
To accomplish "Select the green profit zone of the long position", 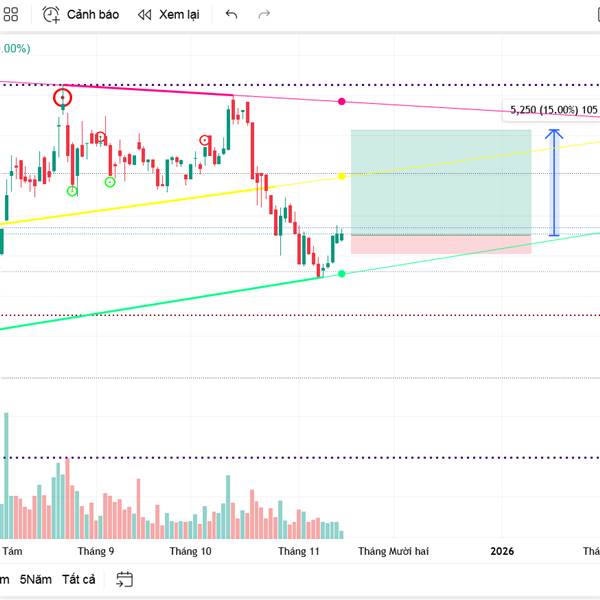I will pos(441,182).
